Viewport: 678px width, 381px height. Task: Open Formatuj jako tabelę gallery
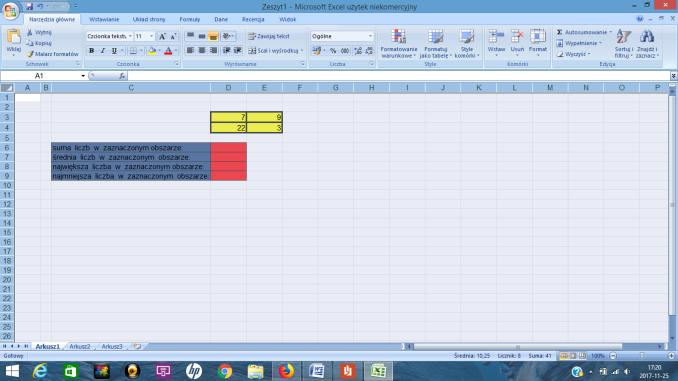coord(435,43)
